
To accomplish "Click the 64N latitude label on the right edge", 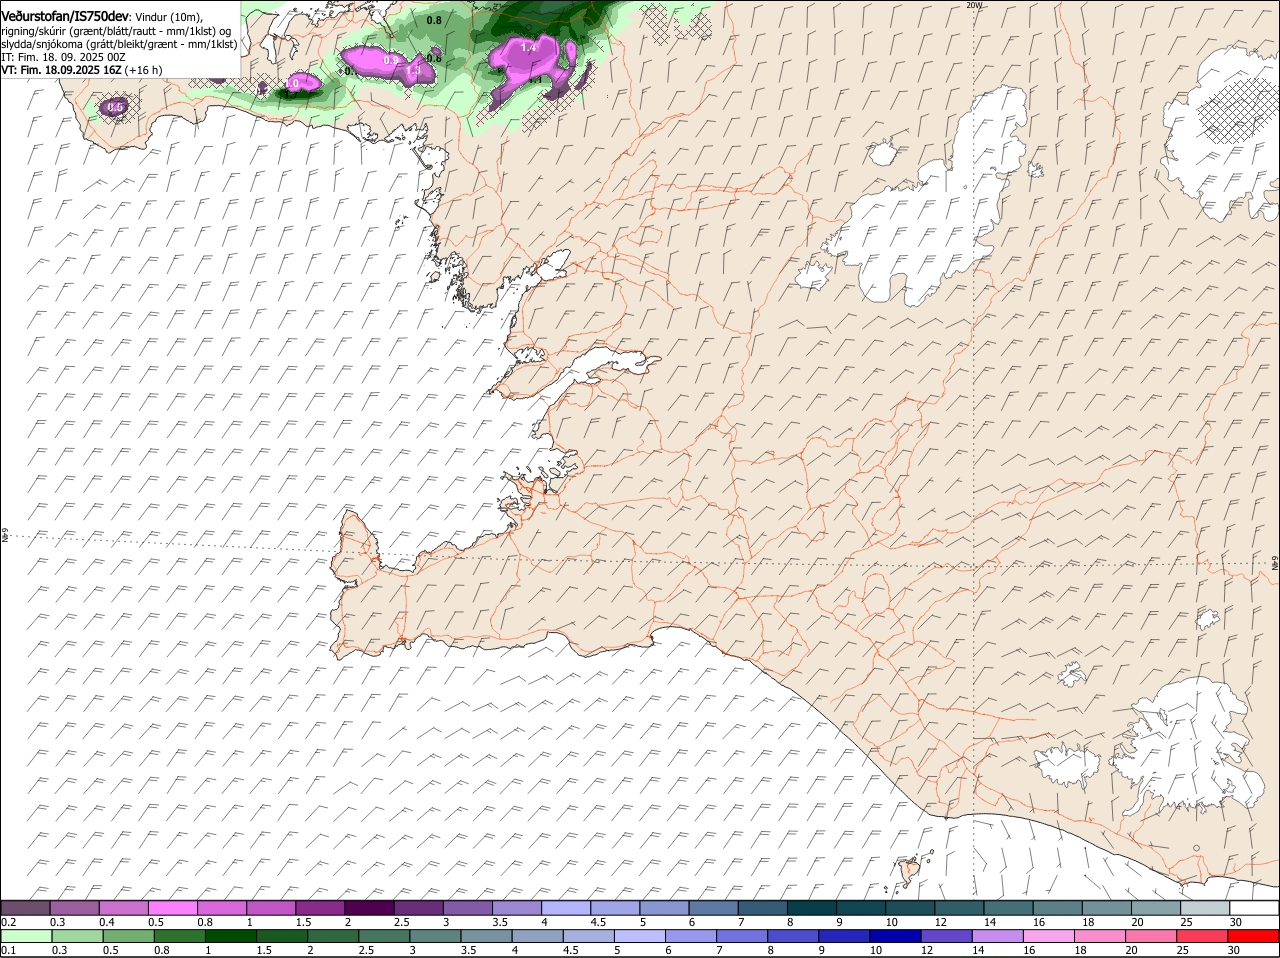I will pyautogui.click(x=1275, y=565).
